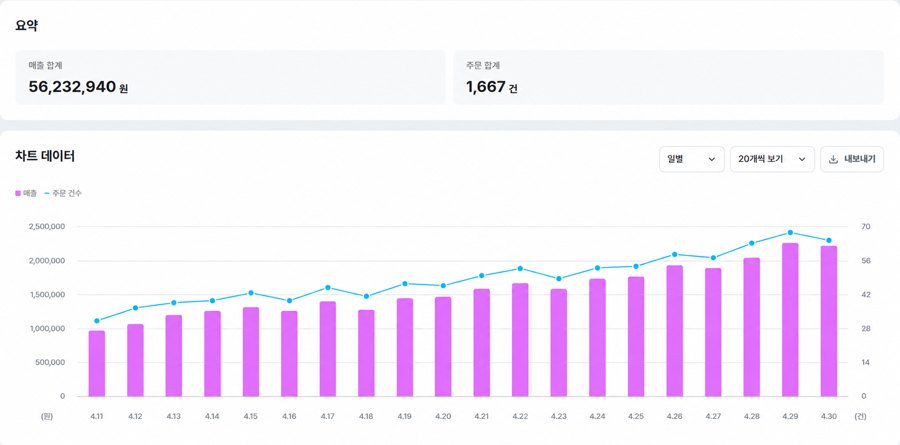Click the 차트 데이터 heading
This screenshot has width=900, height=445.
click(x=45, y=156)
